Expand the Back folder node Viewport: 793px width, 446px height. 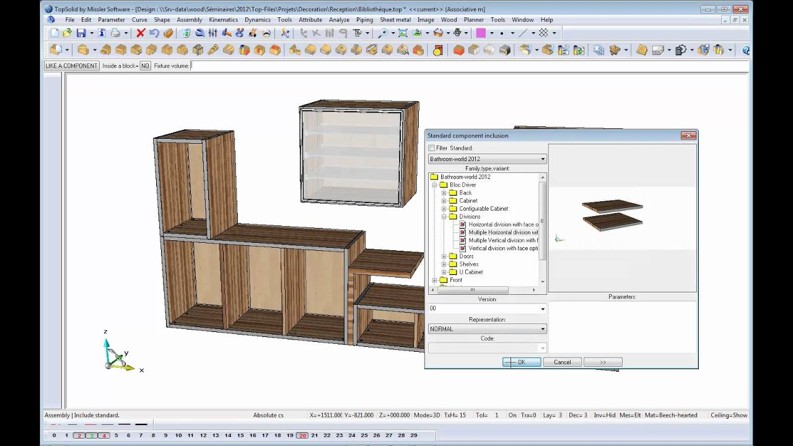[x=444, y=193]
